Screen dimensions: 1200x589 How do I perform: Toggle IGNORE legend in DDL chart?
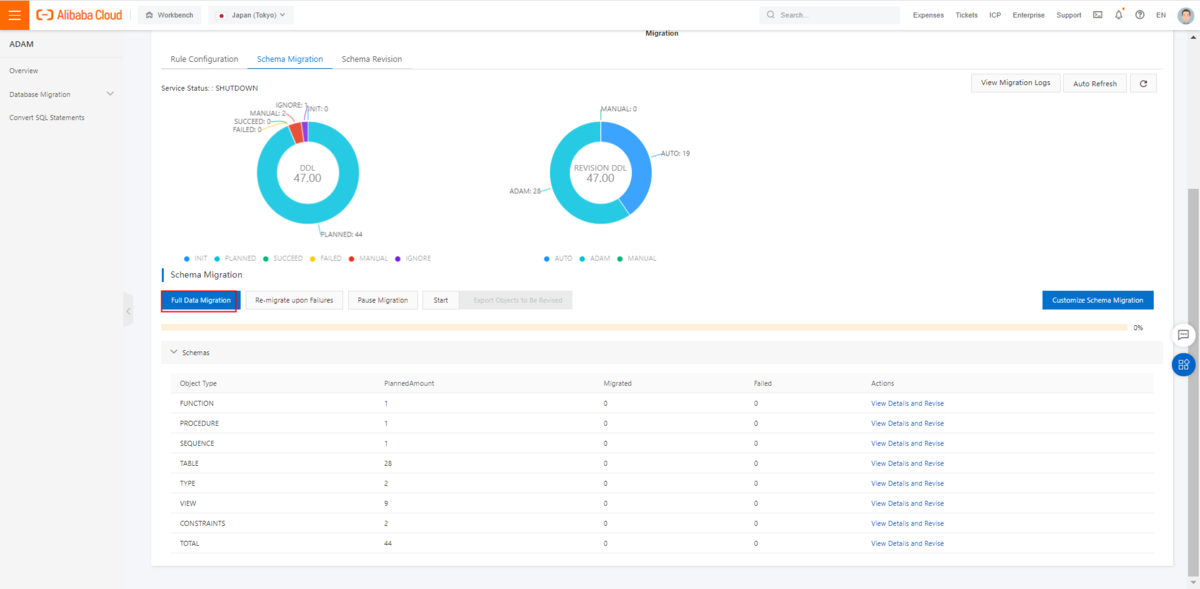(x=414, y=258)
